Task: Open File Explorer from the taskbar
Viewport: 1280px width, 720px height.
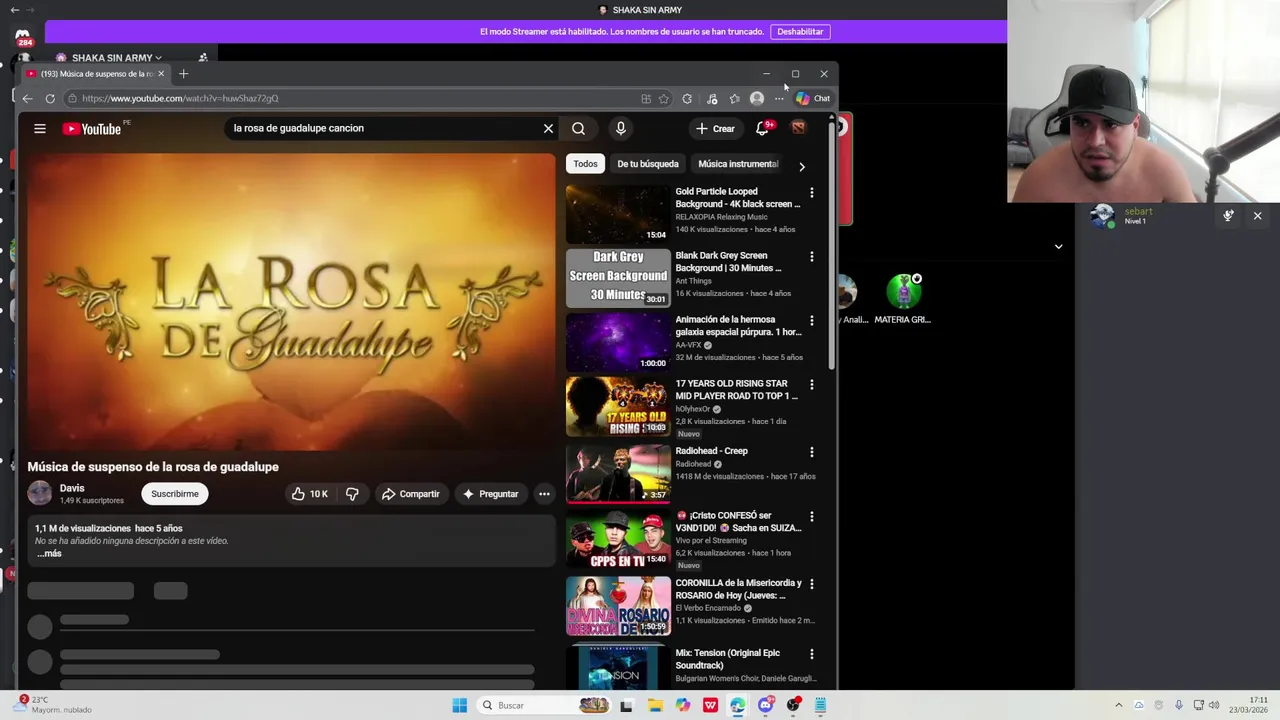Action: click(x=655, y=705)
